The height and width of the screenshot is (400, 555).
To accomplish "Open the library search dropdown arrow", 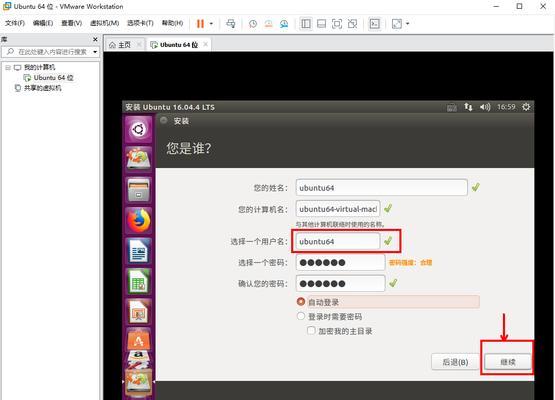I will pyautogui.click(x=95, y=52).
